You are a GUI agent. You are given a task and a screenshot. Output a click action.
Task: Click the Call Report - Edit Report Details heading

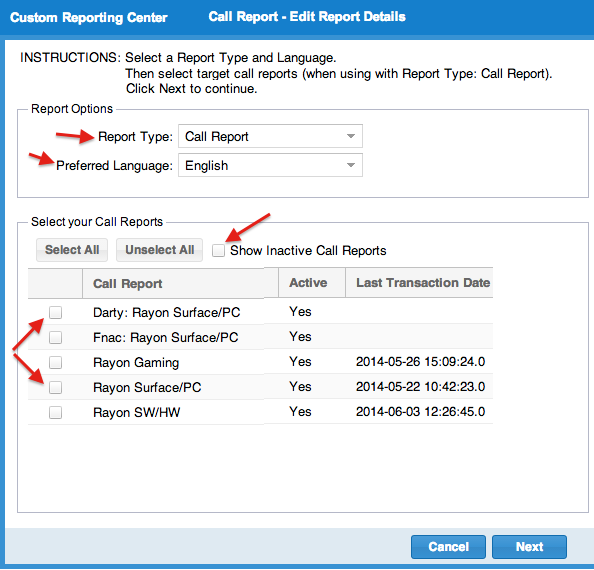tap(307, 17)
